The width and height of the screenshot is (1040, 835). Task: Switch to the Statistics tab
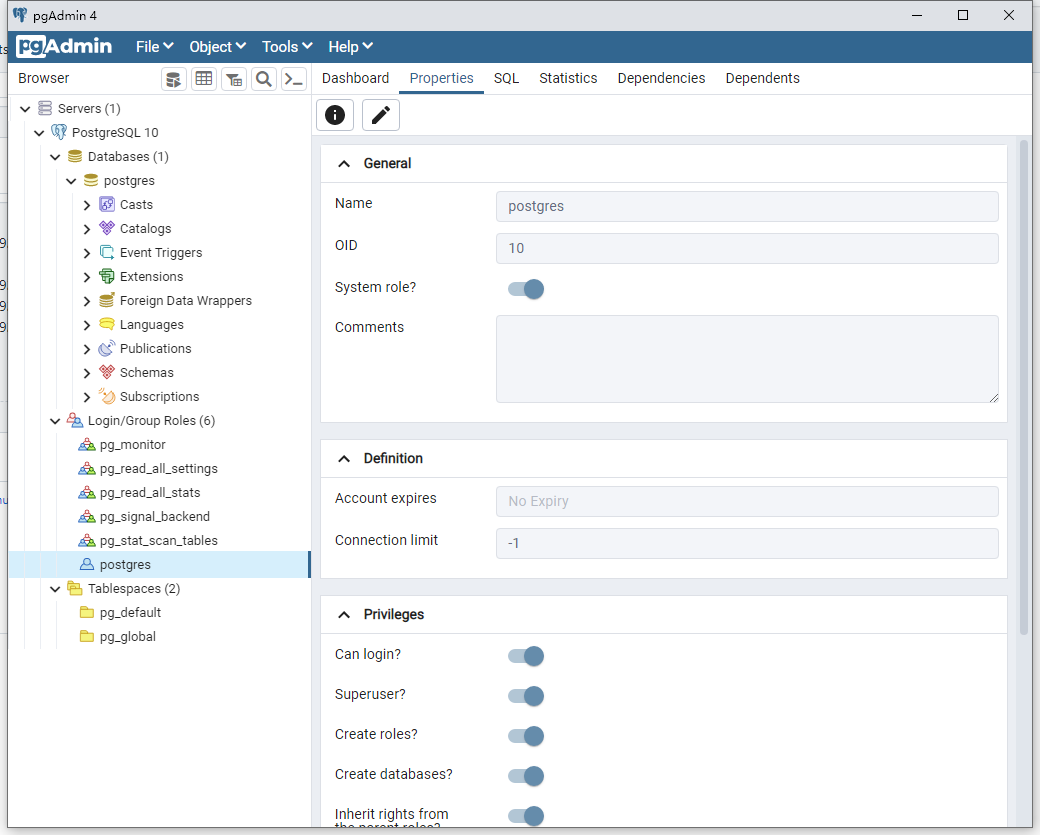tap(568, 78)
